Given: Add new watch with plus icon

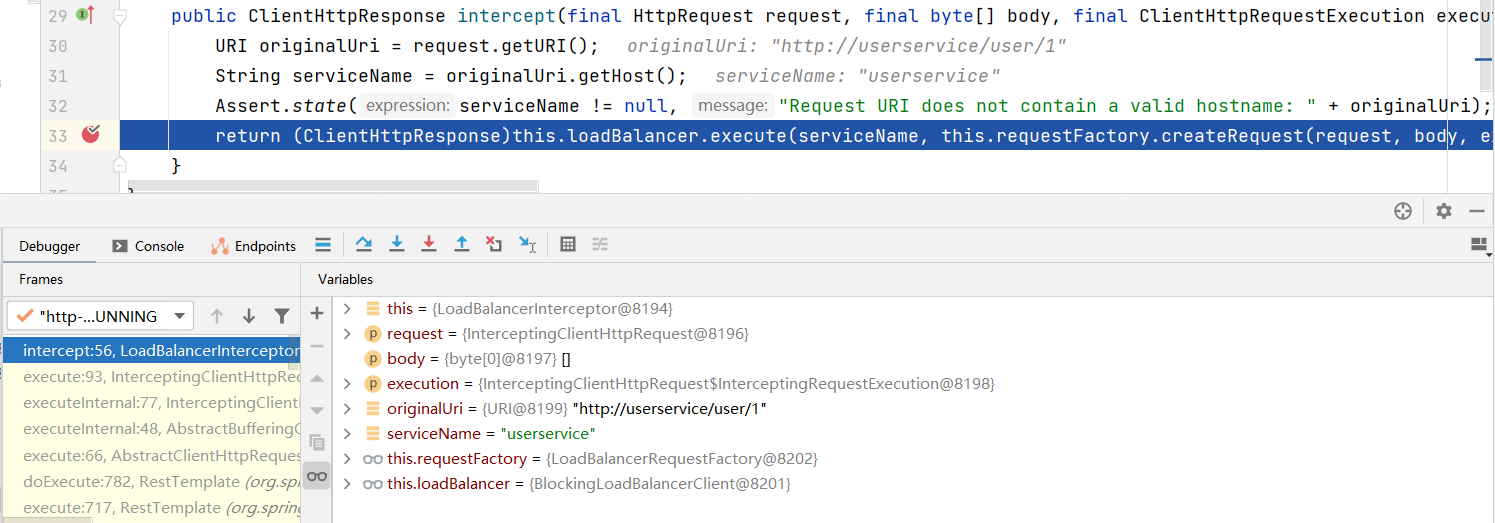Looking at the screenshot, I should (x=317, y=313).
